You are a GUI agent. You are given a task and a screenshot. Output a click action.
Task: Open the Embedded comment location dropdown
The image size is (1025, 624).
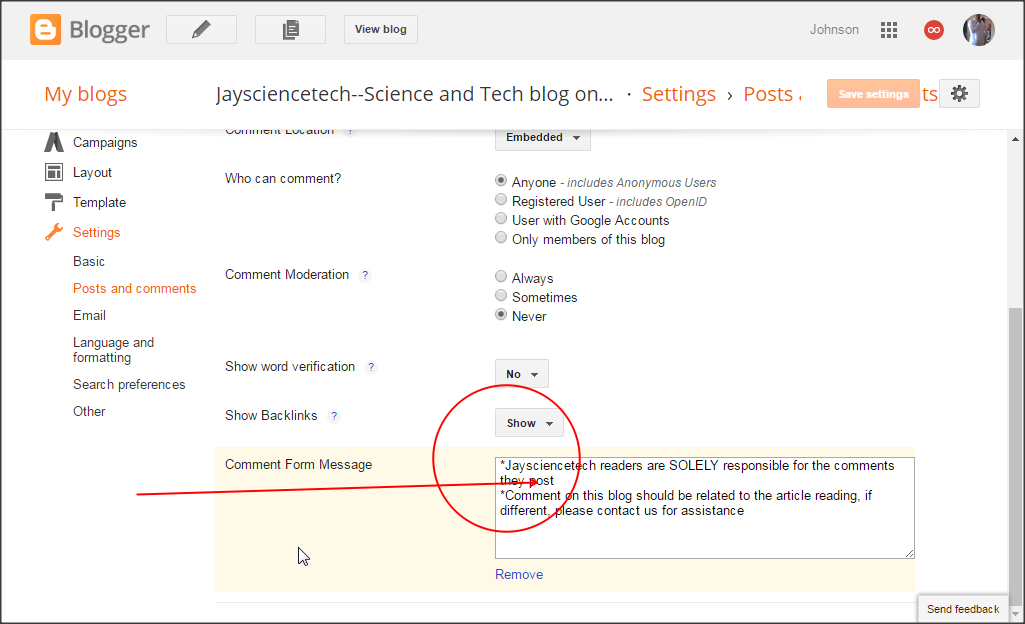[542, 138]
